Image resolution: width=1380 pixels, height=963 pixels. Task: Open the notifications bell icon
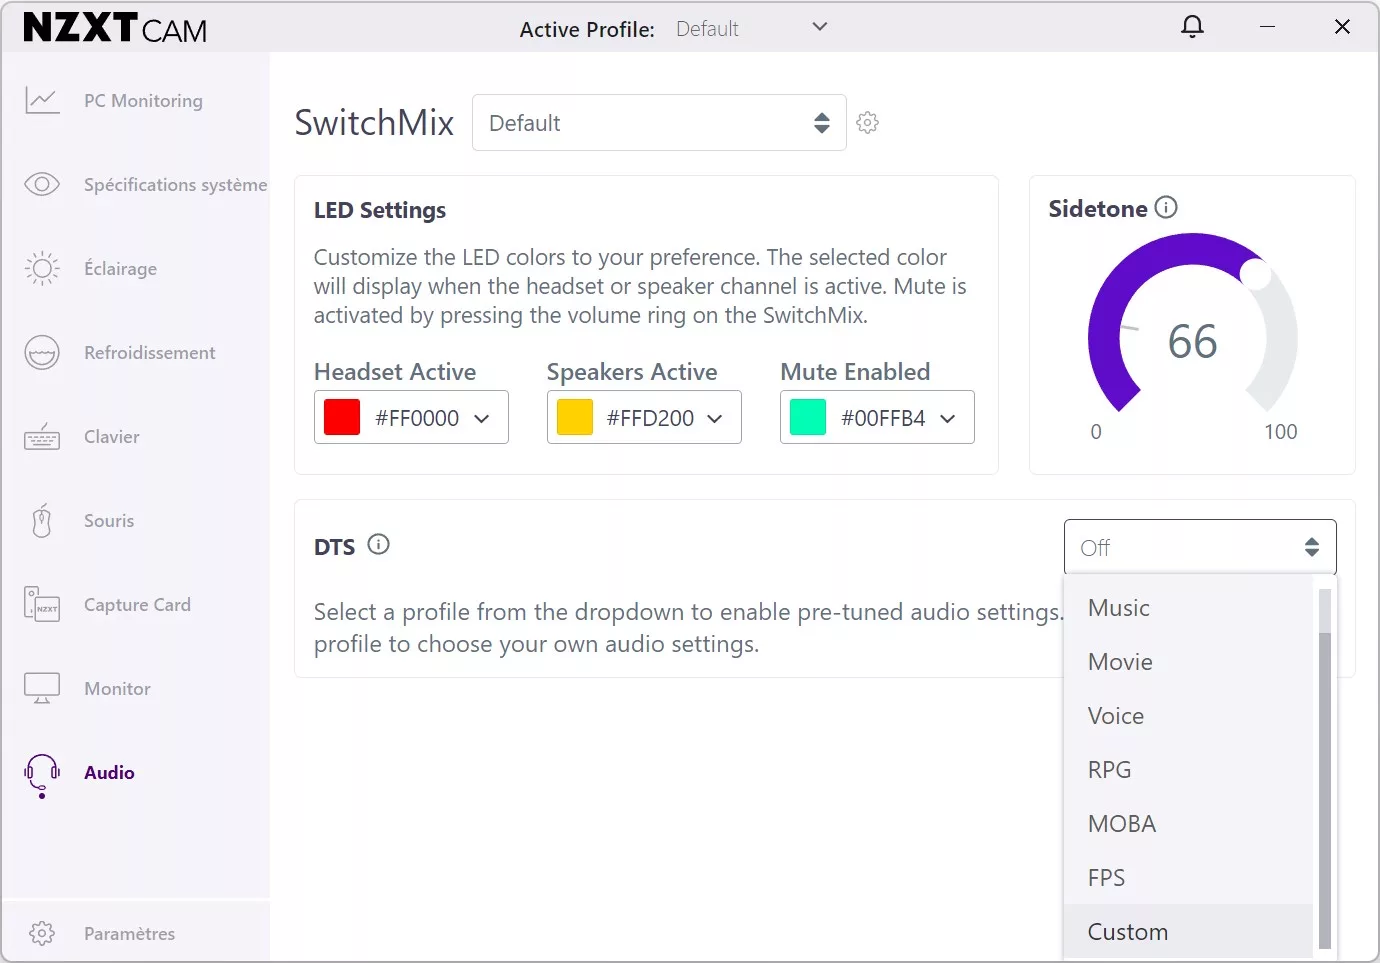pos(1192,27)
